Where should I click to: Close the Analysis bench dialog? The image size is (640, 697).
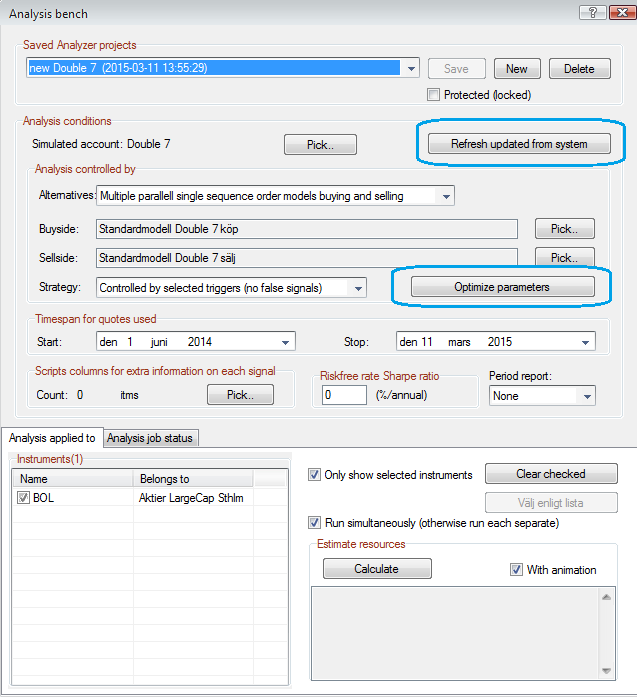622,12
